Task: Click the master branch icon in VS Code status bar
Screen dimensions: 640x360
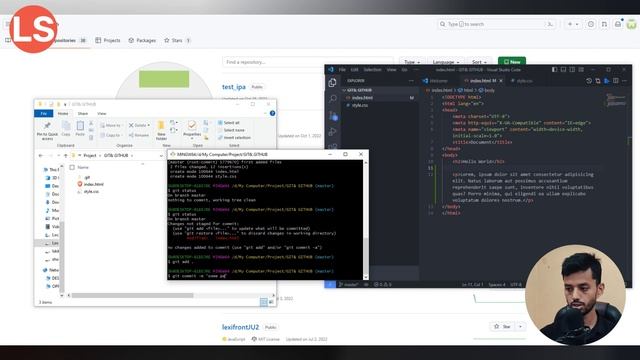Action: point(348,284)
